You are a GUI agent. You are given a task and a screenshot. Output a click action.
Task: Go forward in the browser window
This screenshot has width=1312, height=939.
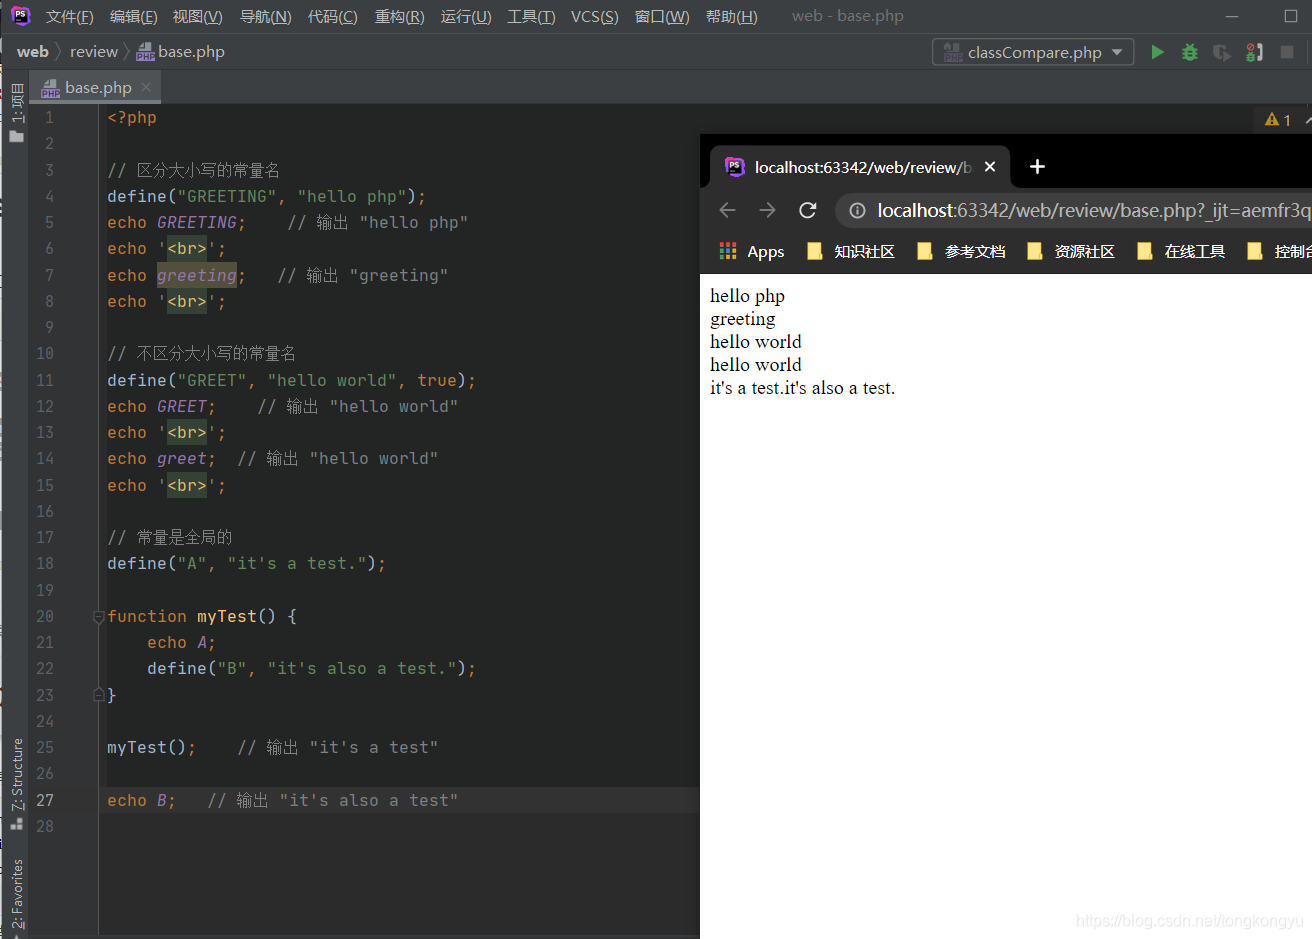pyautogui.click(x=767, y=210)
